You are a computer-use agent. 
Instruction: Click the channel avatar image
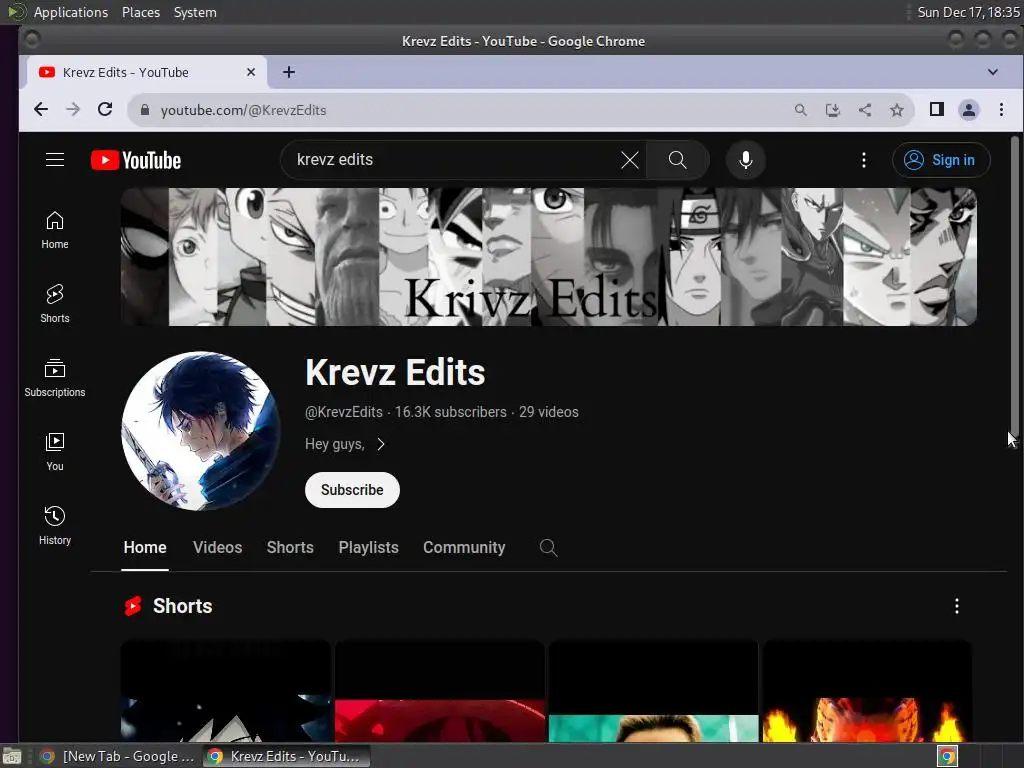pyautogui.click(x=200, y=431)
